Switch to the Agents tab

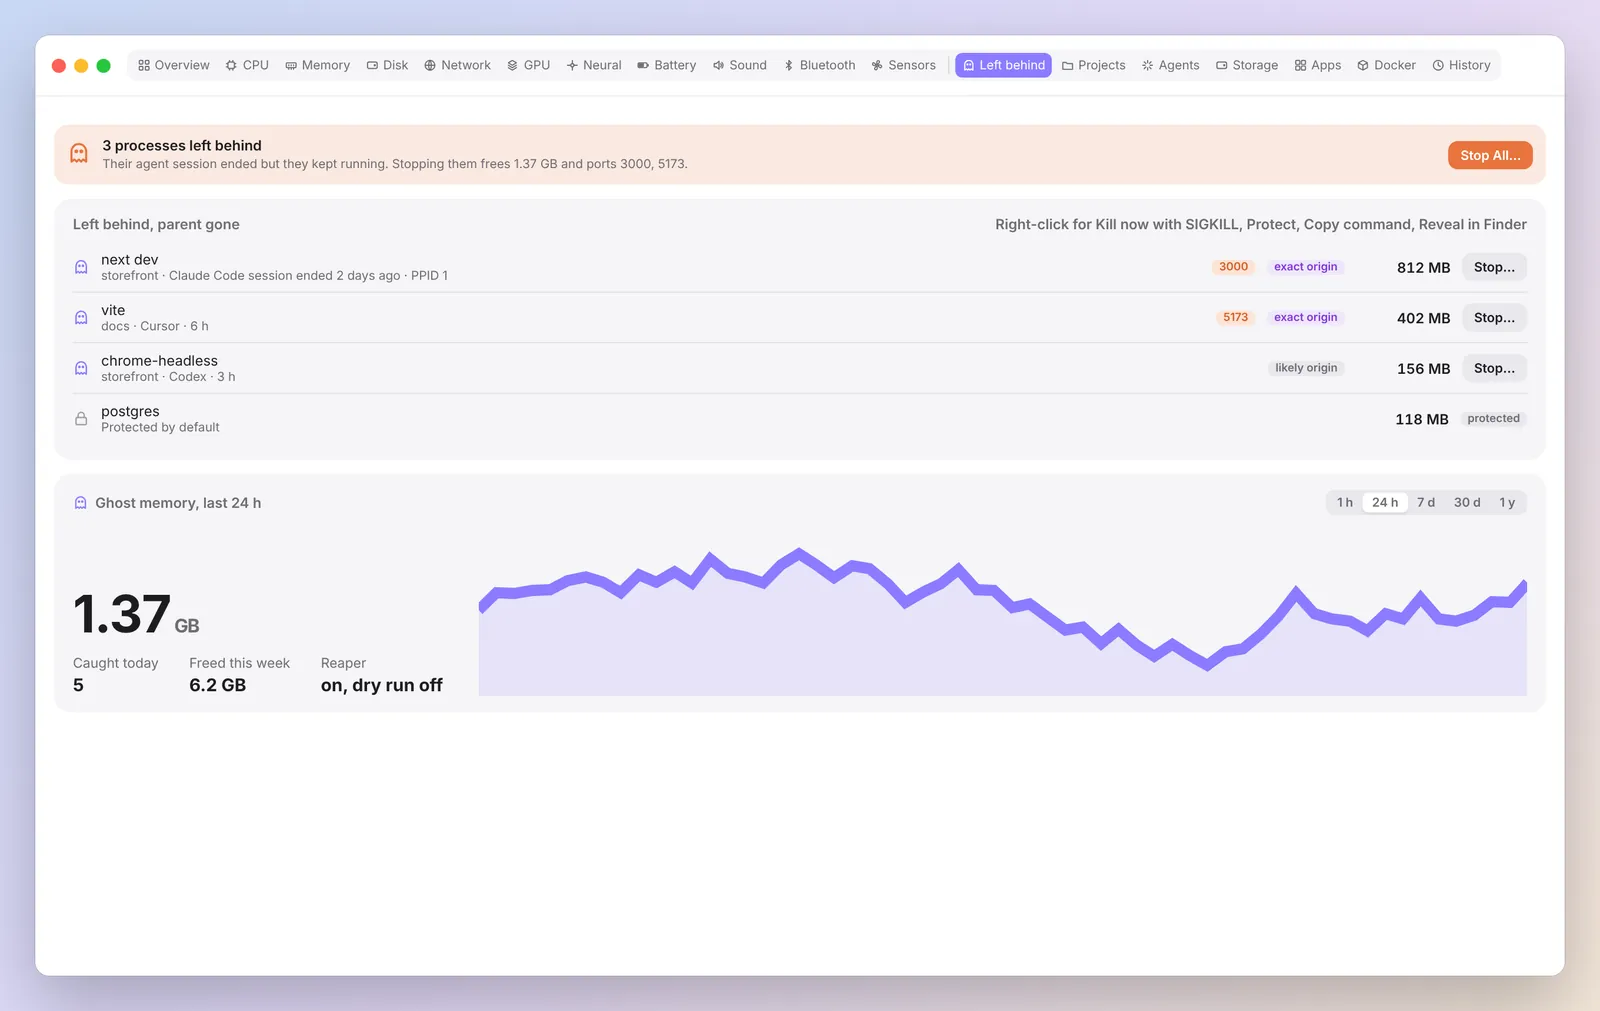point(1171,65)
